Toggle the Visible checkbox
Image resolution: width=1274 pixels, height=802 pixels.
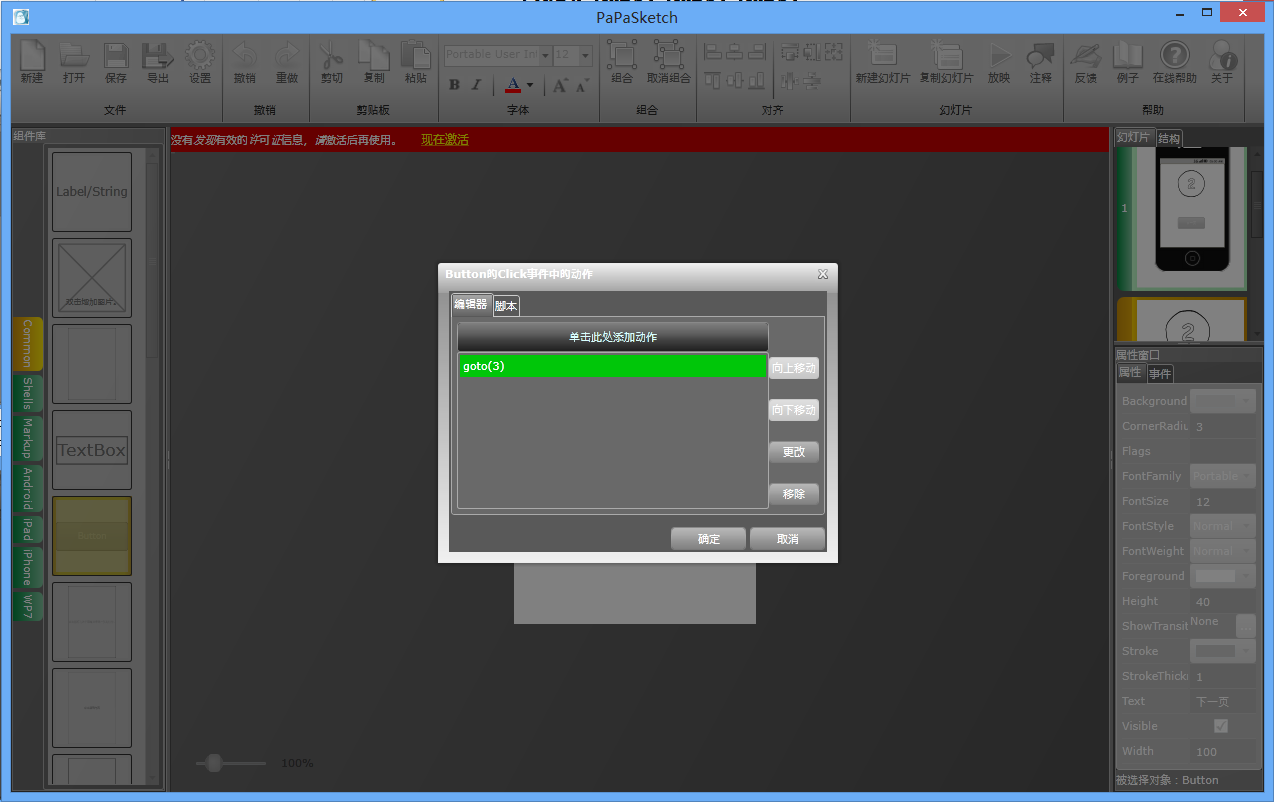(1221, 726)
